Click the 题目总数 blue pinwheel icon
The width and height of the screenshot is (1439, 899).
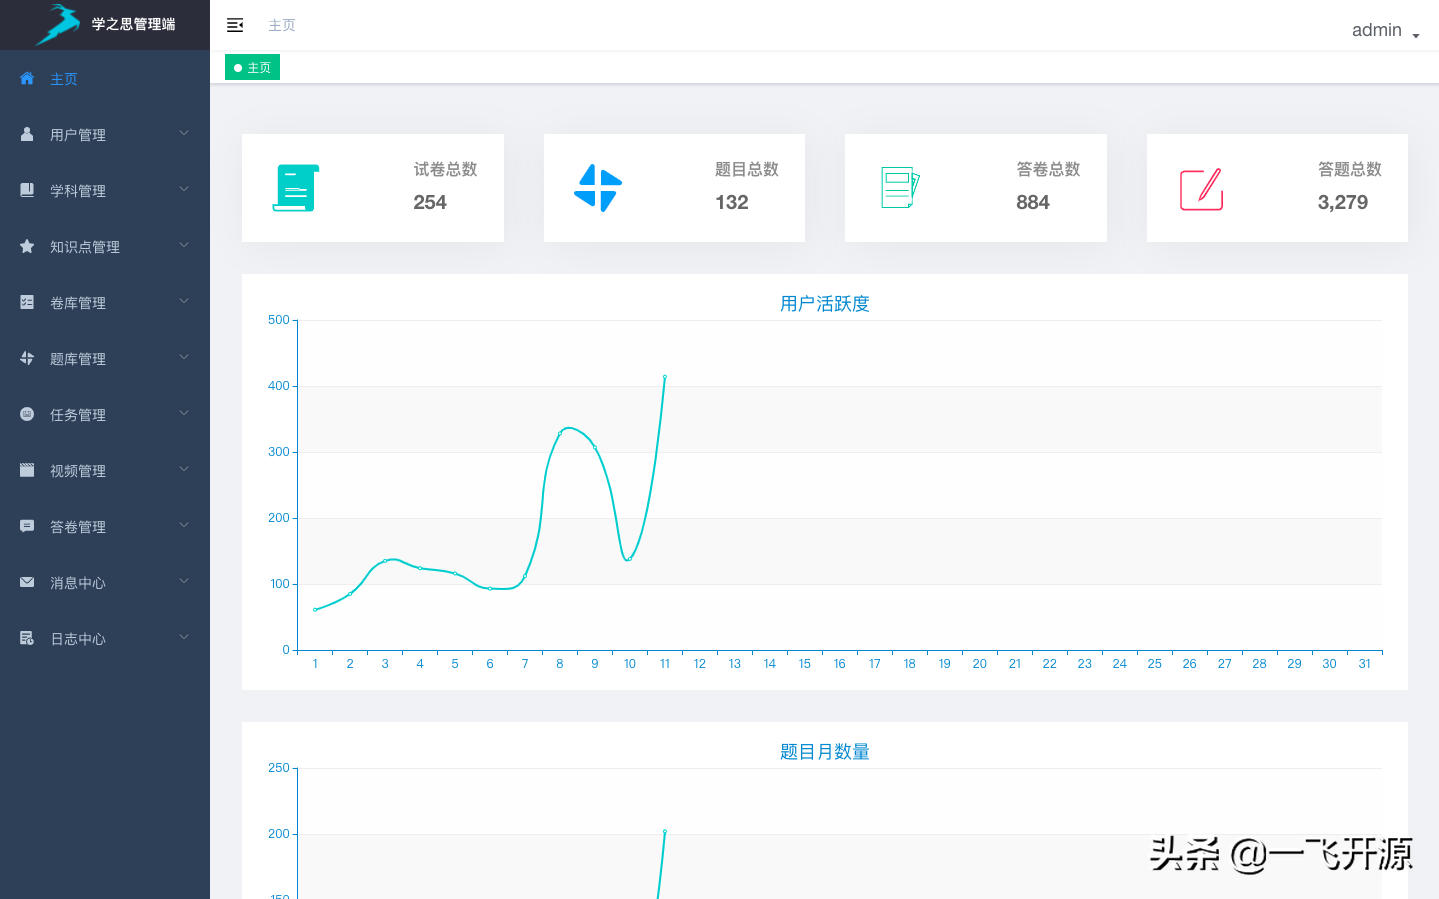pos(598,188)
